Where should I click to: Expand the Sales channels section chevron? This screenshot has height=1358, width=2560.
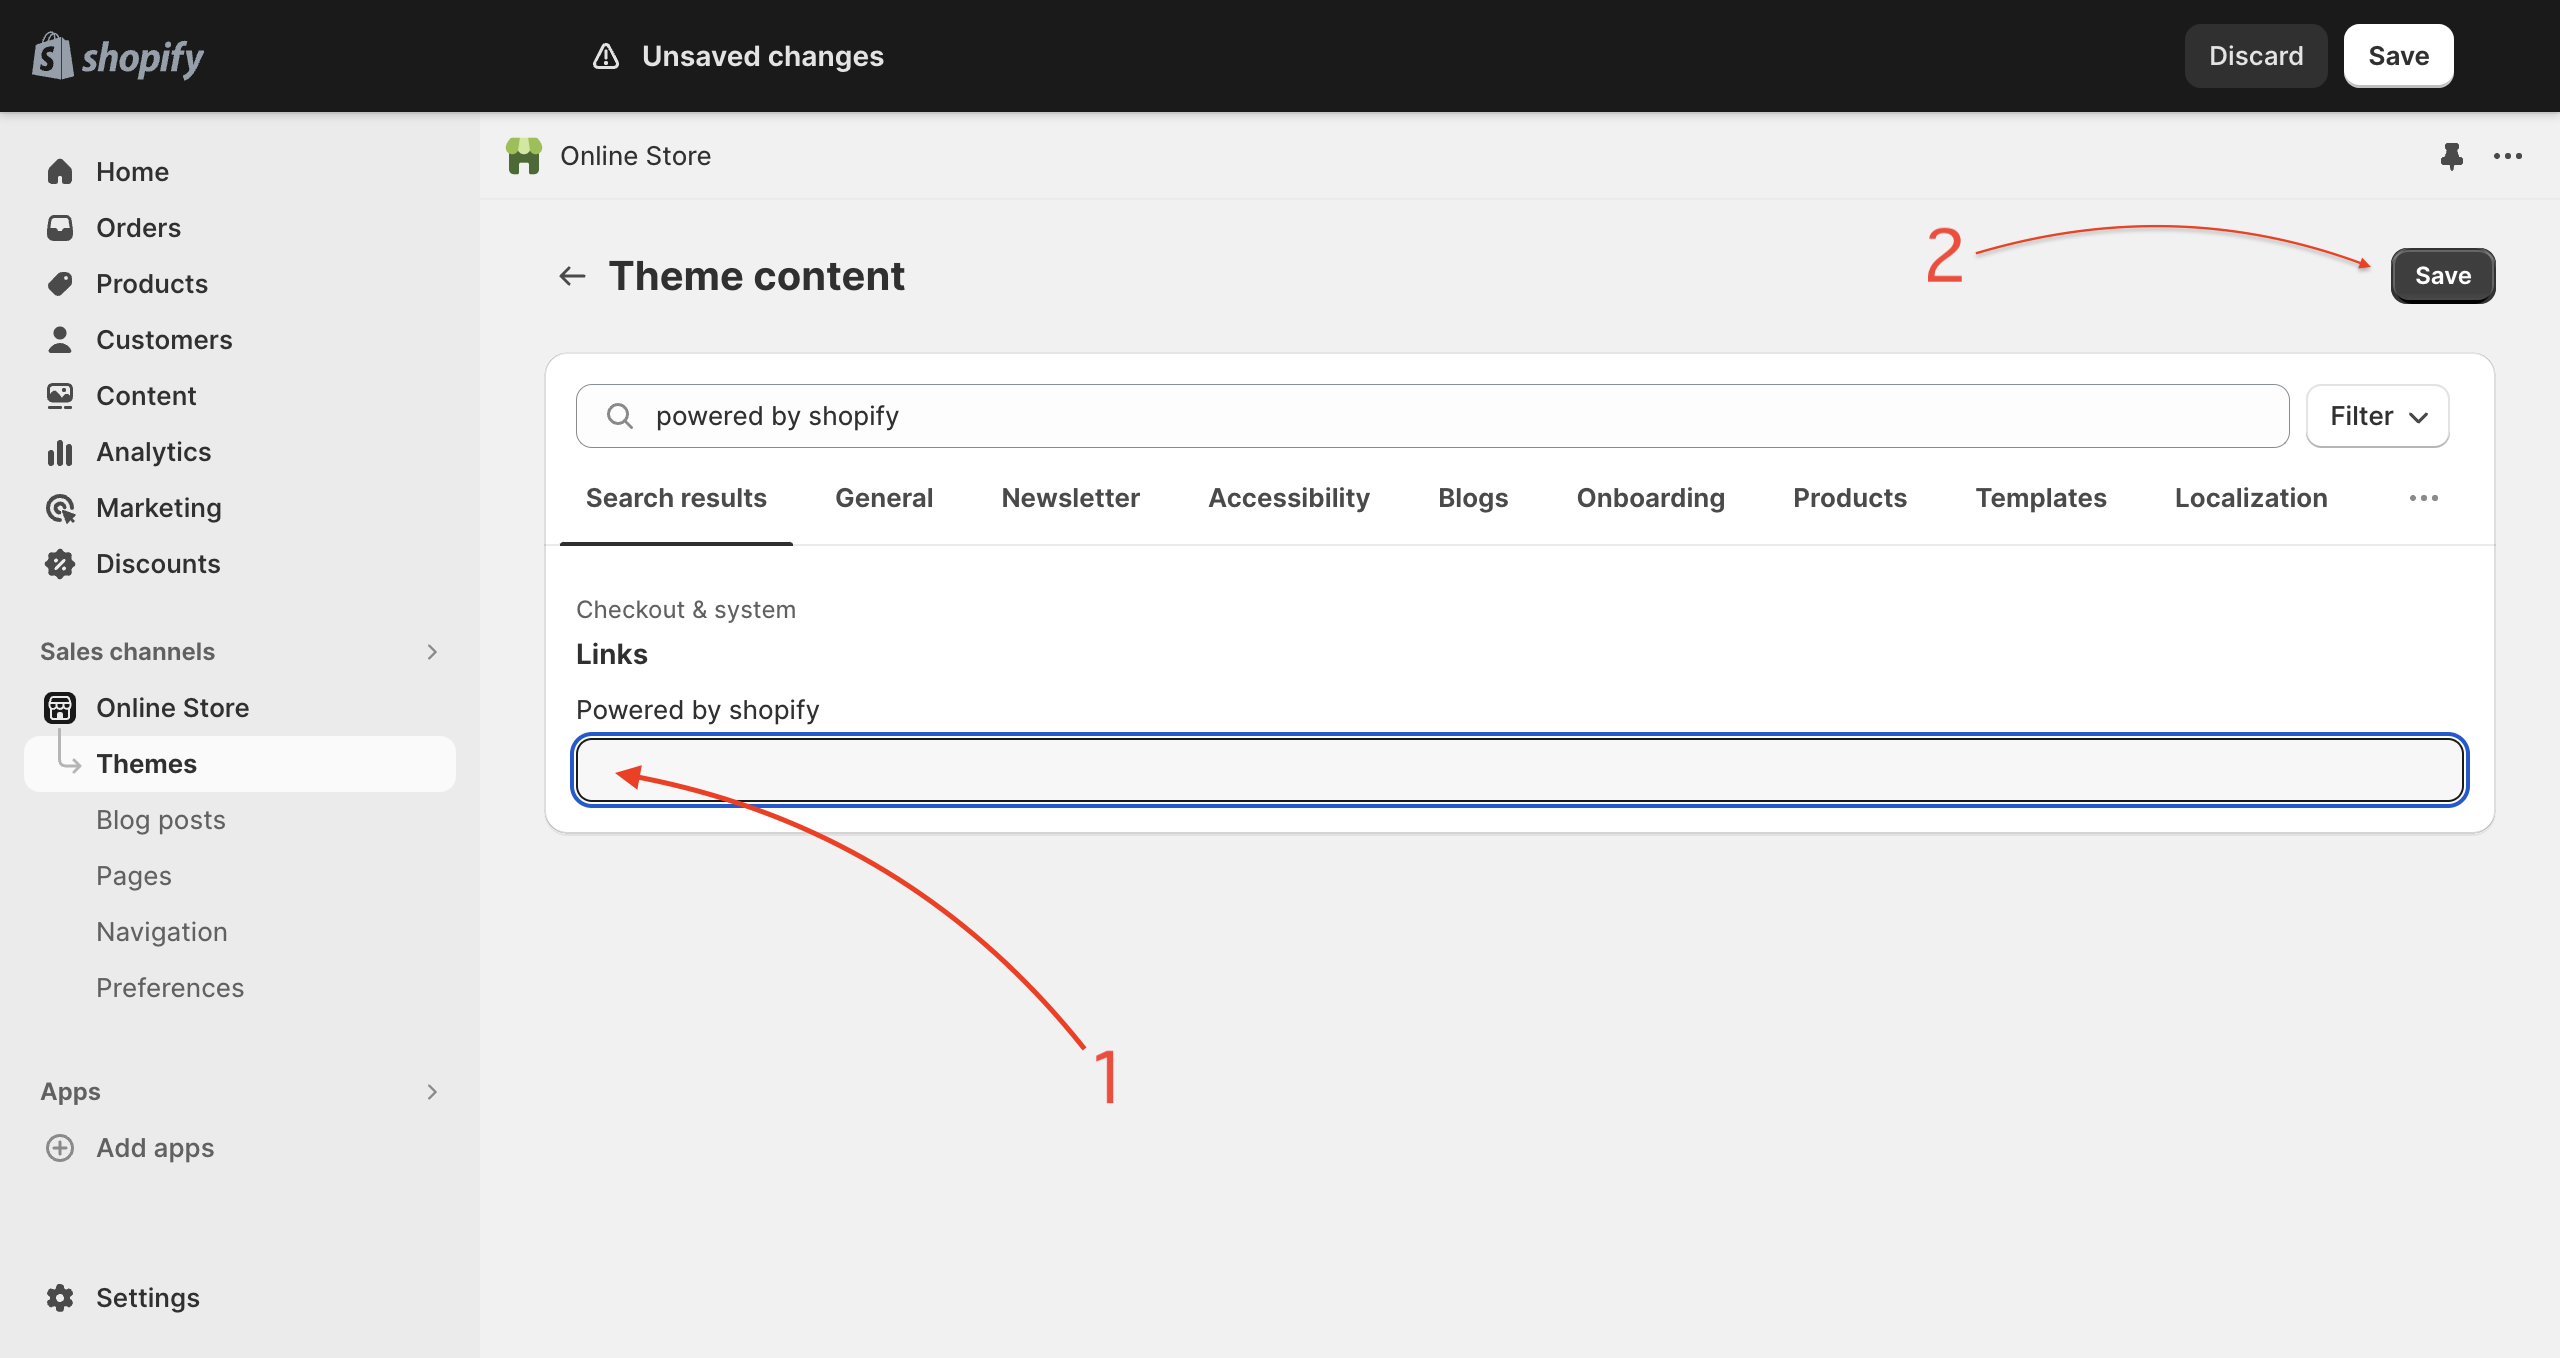(x=432, y=652)
